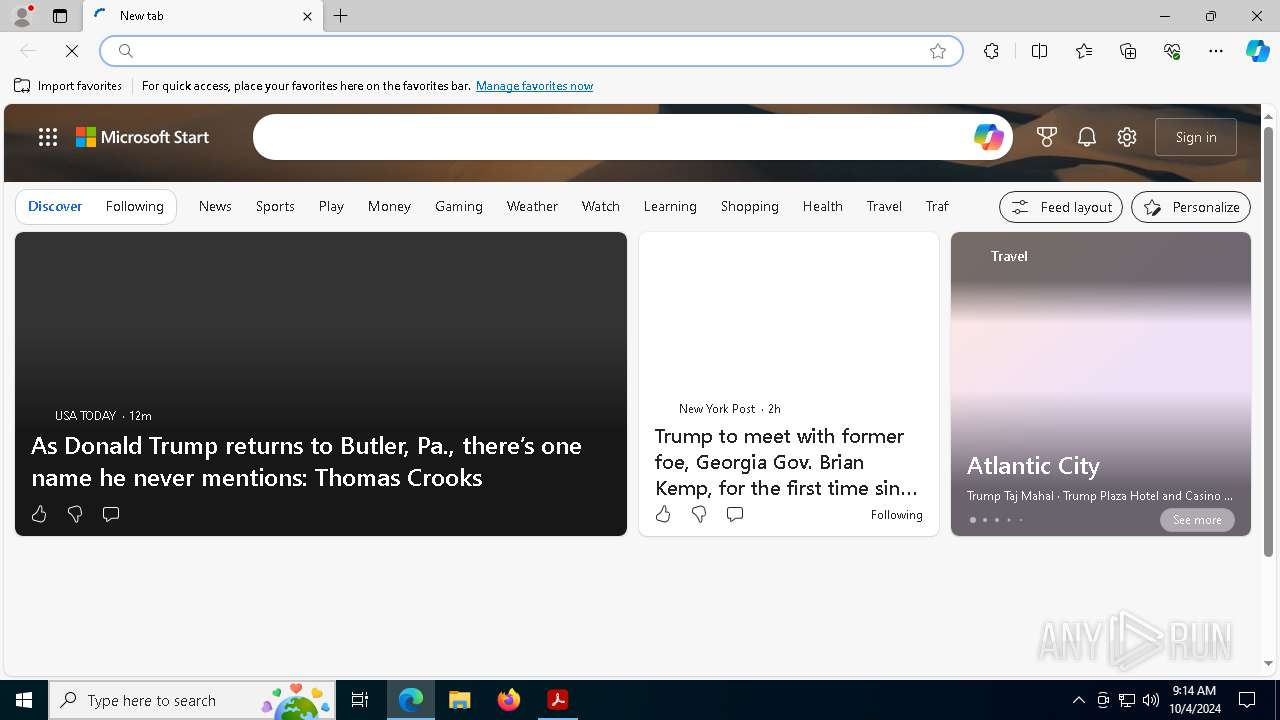Open the Health category
The height and width of the screenshot is (720, 1280).
(x=822, y=206)
